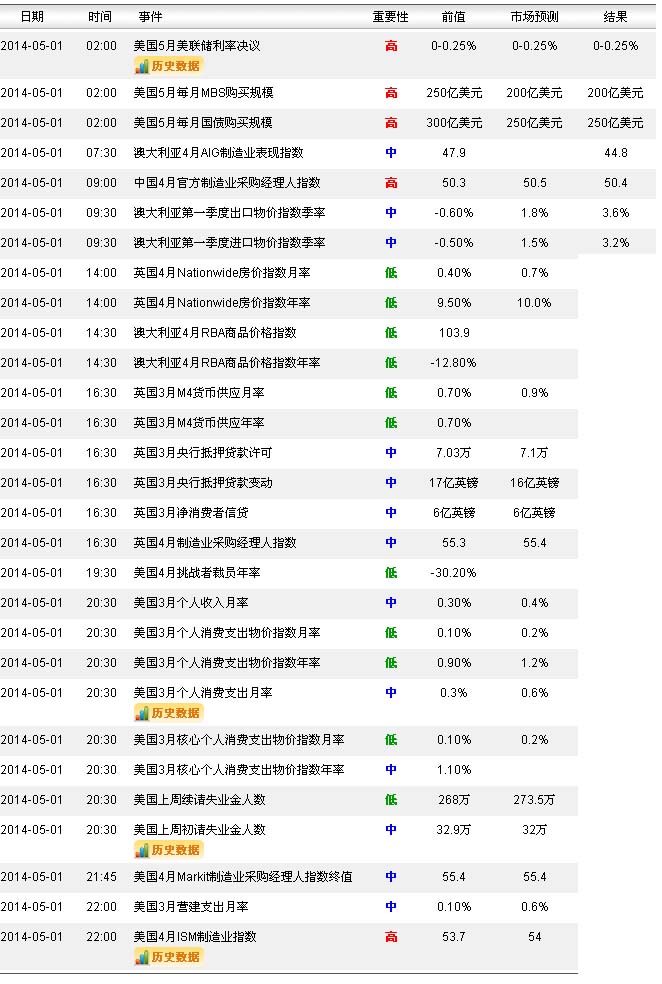Open 历史数据 under 美国上周初请失业金人数
This screenshot has width=662, height=984.
pos(169,850)
